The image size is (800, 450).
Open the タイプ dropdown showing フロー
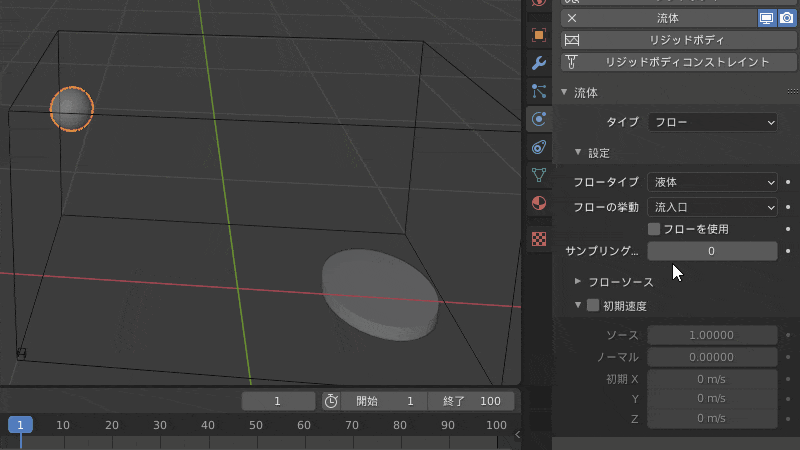pyautogui.click(x=712, y=122)
